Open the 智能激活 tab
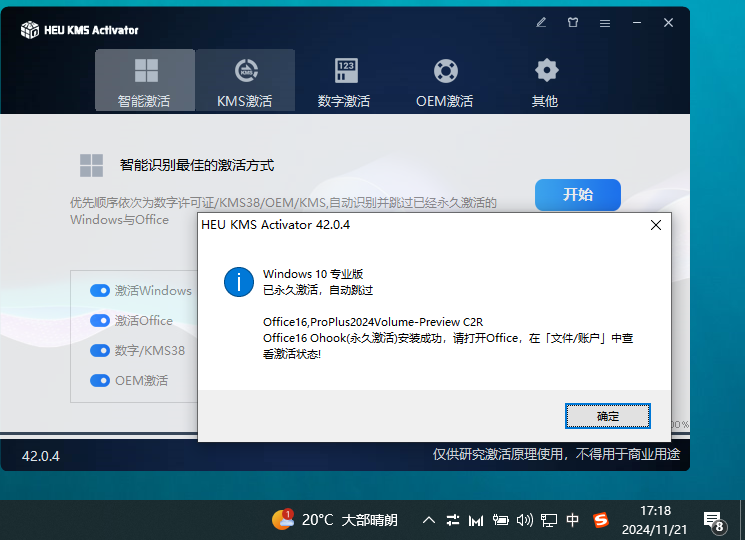This screenshot has height=540, width=745. 145,80
